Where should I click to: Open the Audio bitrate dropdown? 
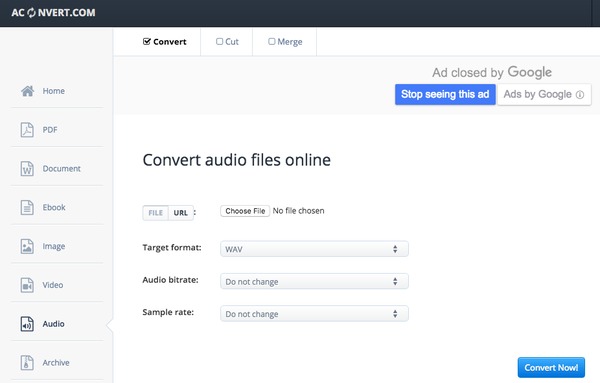pyautogui.click(x=314, y=282)
